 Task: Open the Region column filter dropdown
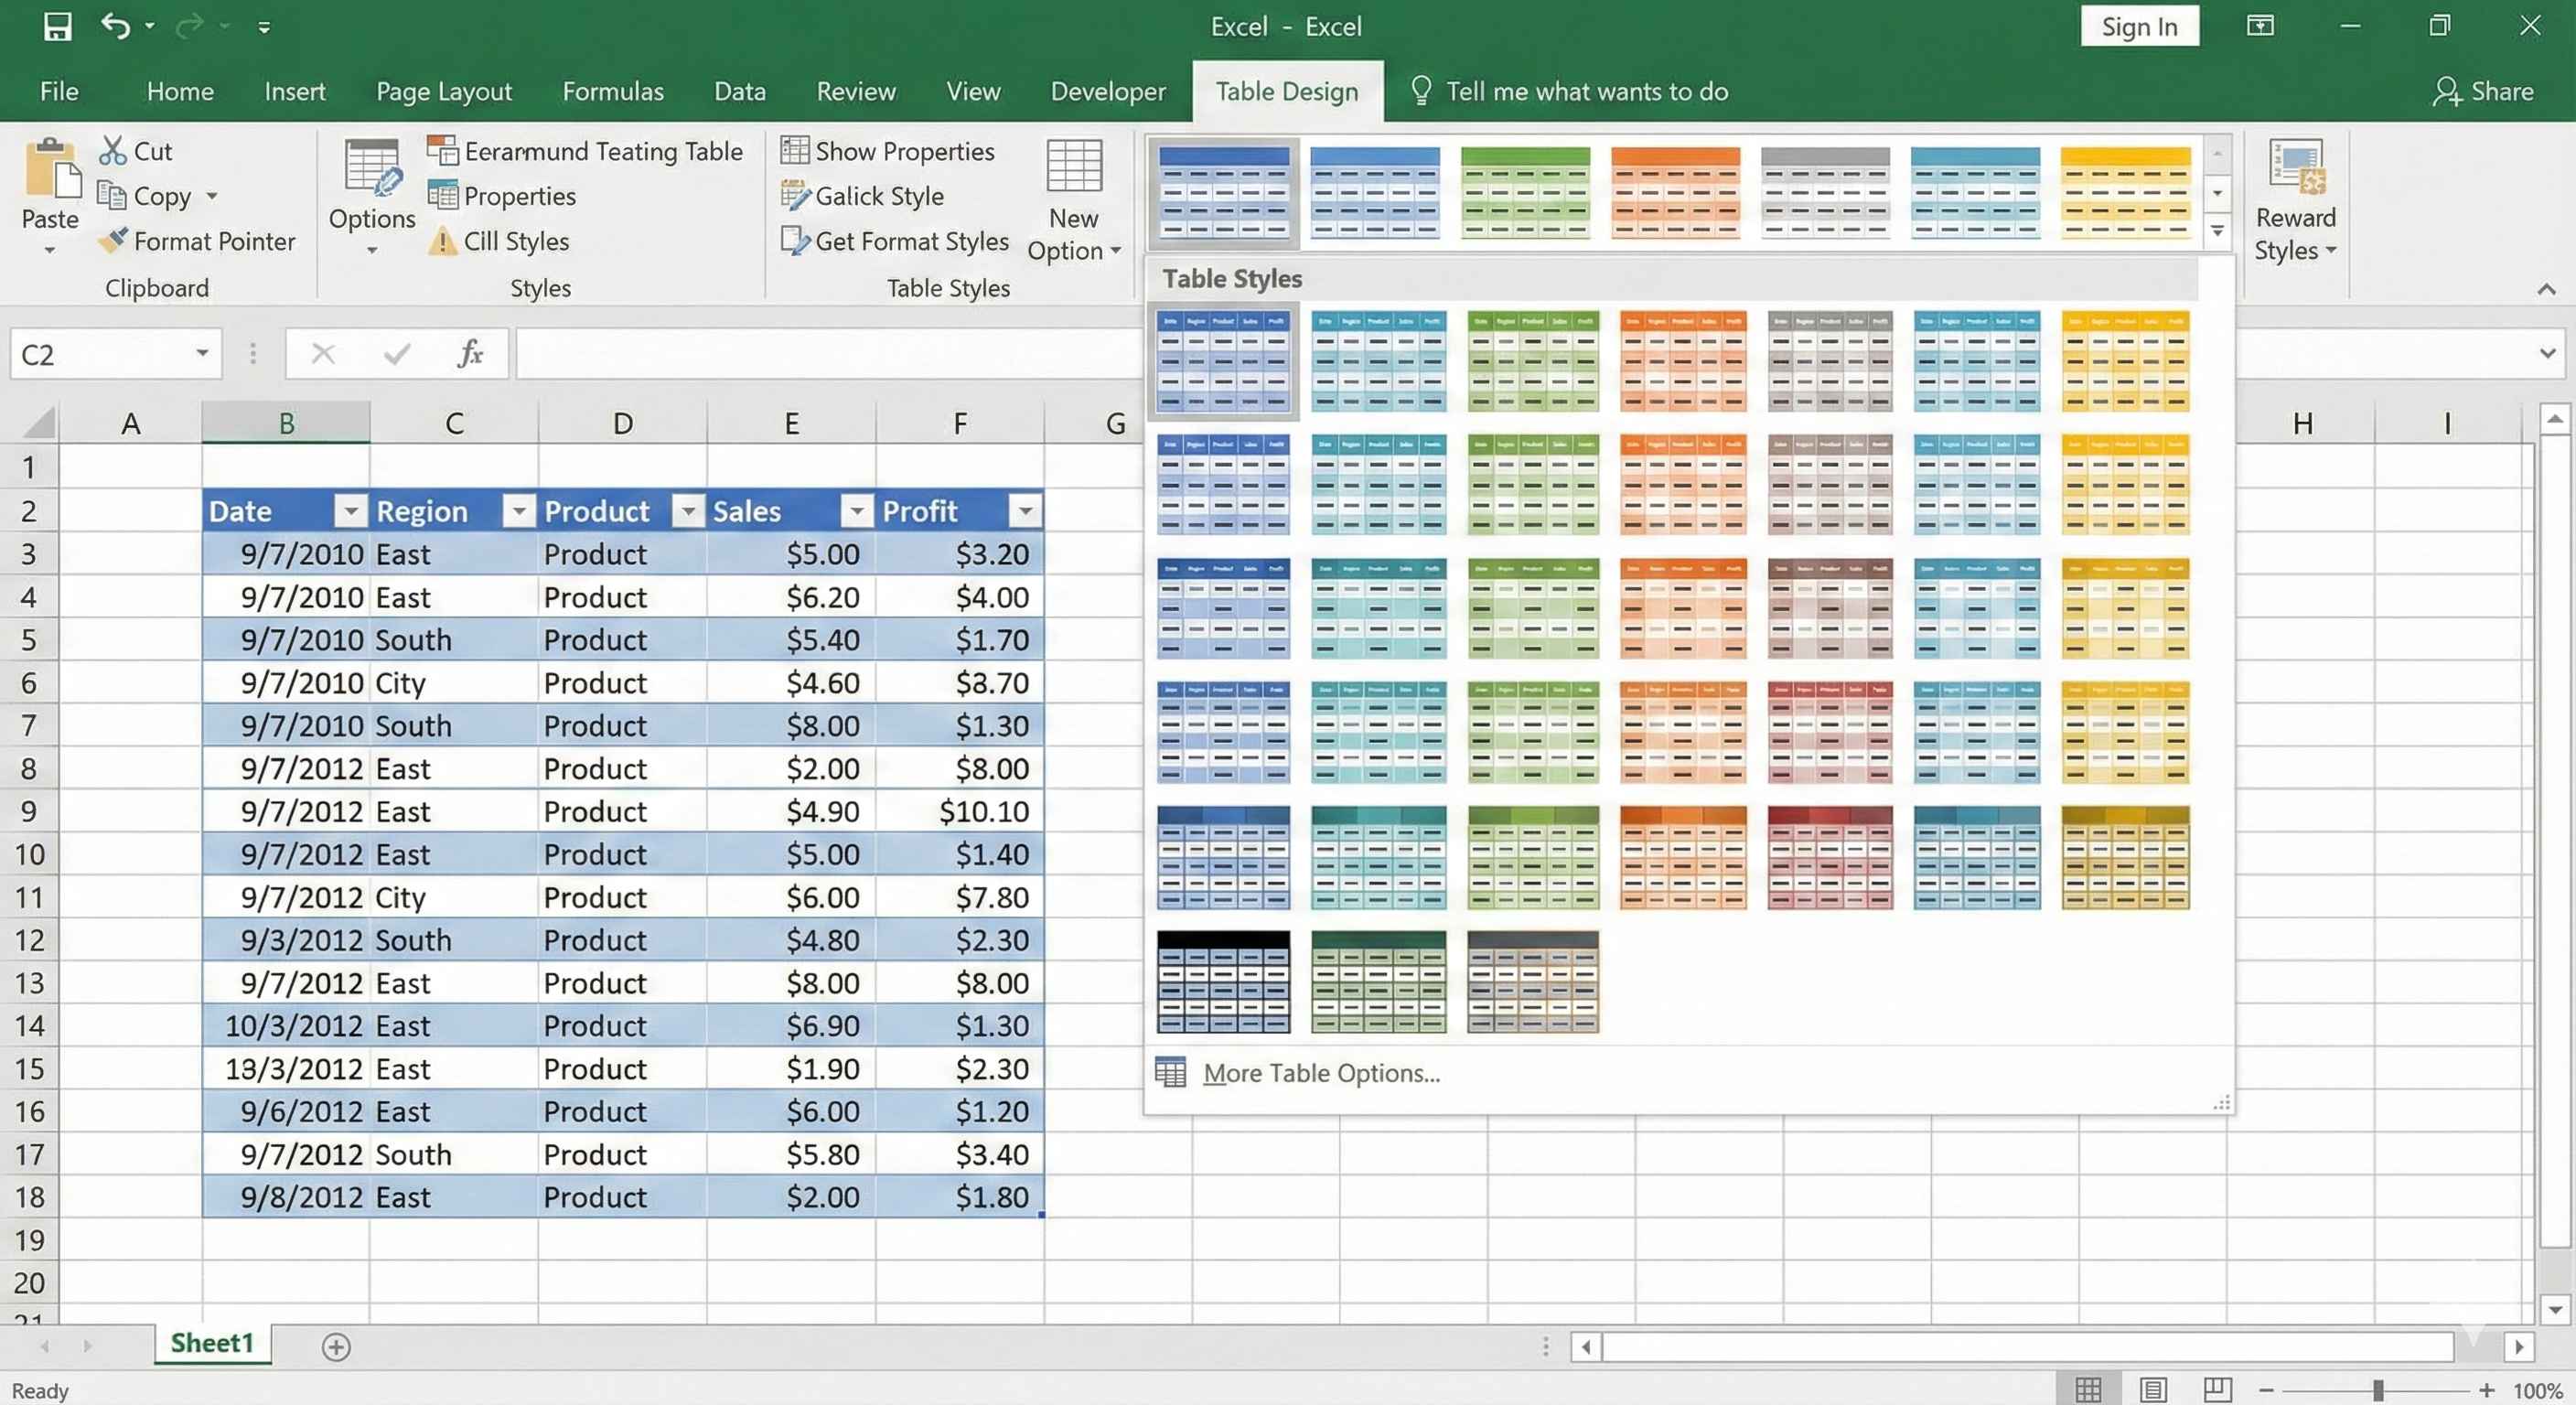click(518, 512)
